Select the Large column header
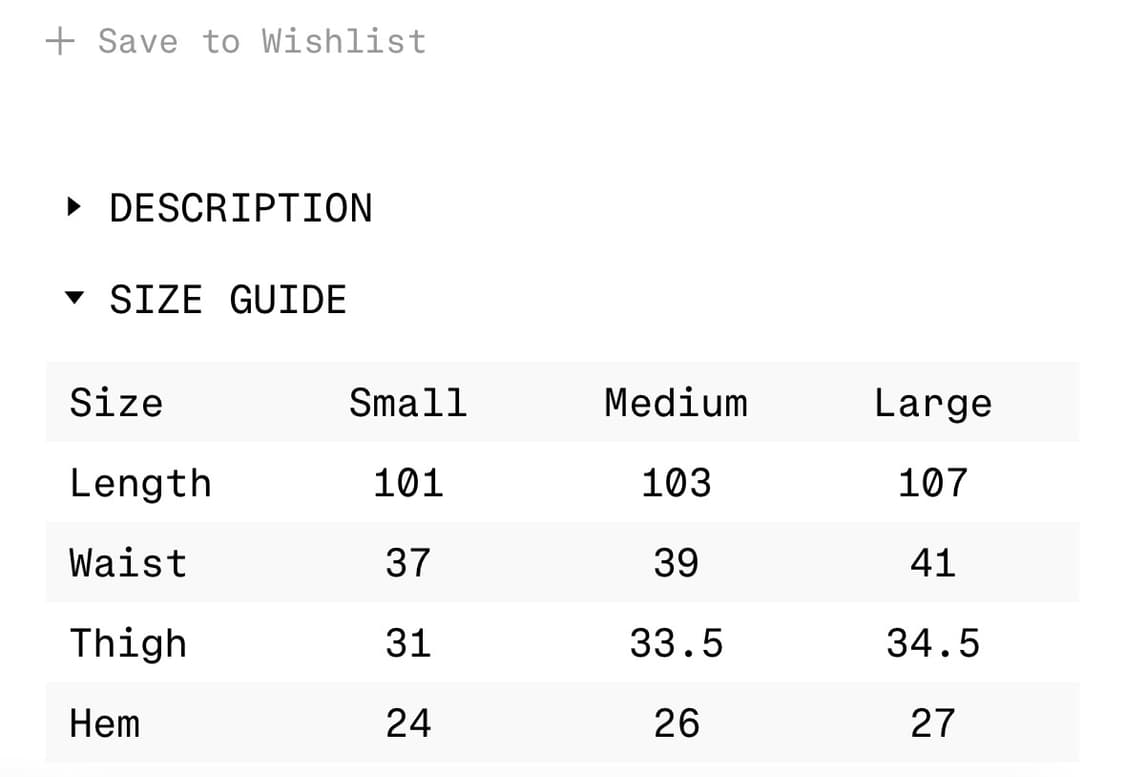Screen dimensions: 1125x777 pyautogui.click(x=933, y=403)
